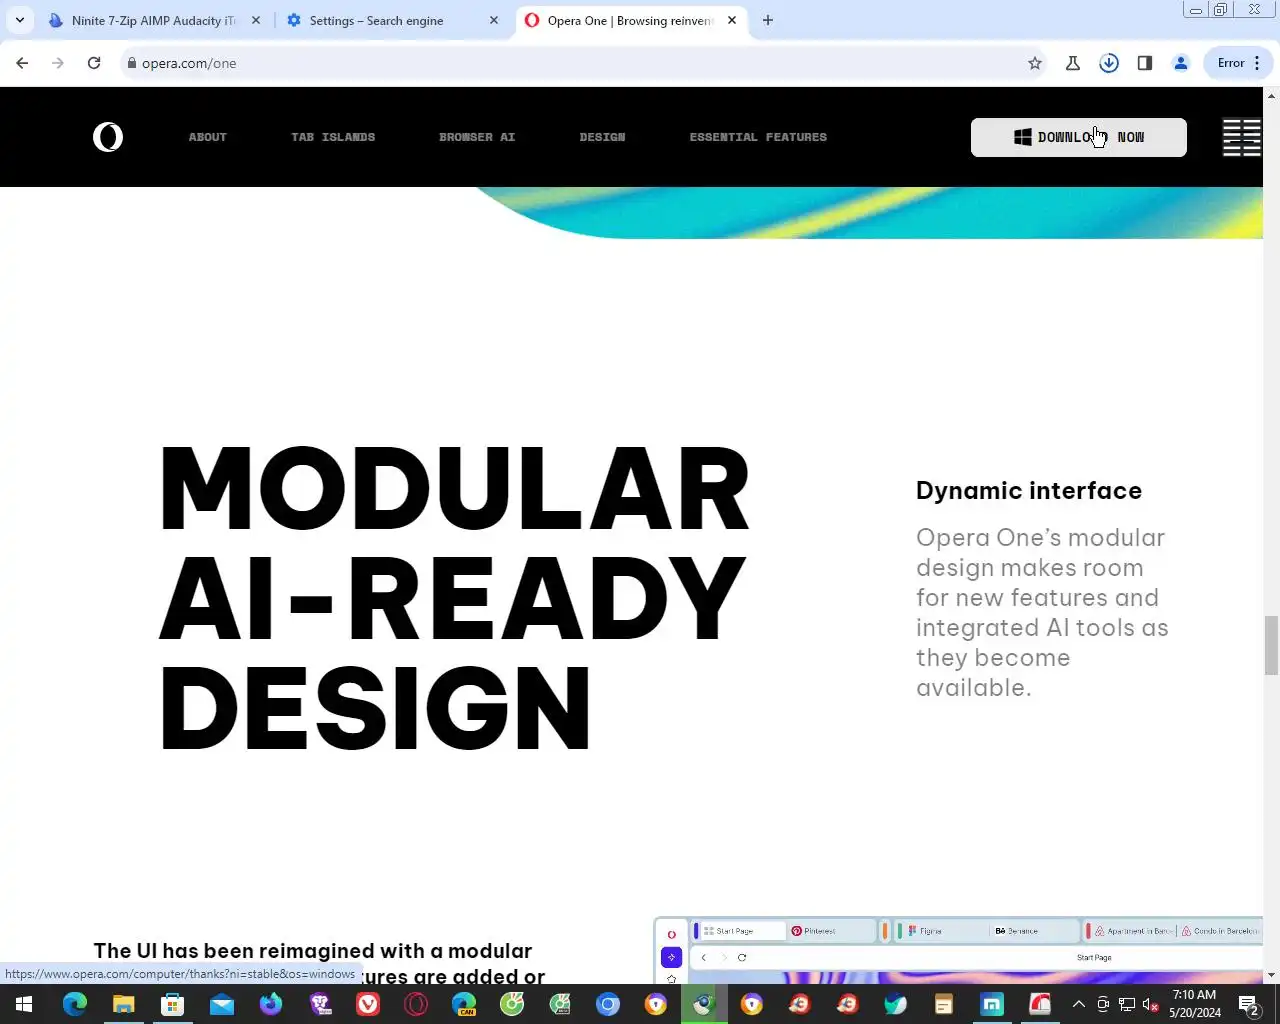Bookmark this page with the star icon
The image size is (1280, 1024).
[x=1035, y=63]
